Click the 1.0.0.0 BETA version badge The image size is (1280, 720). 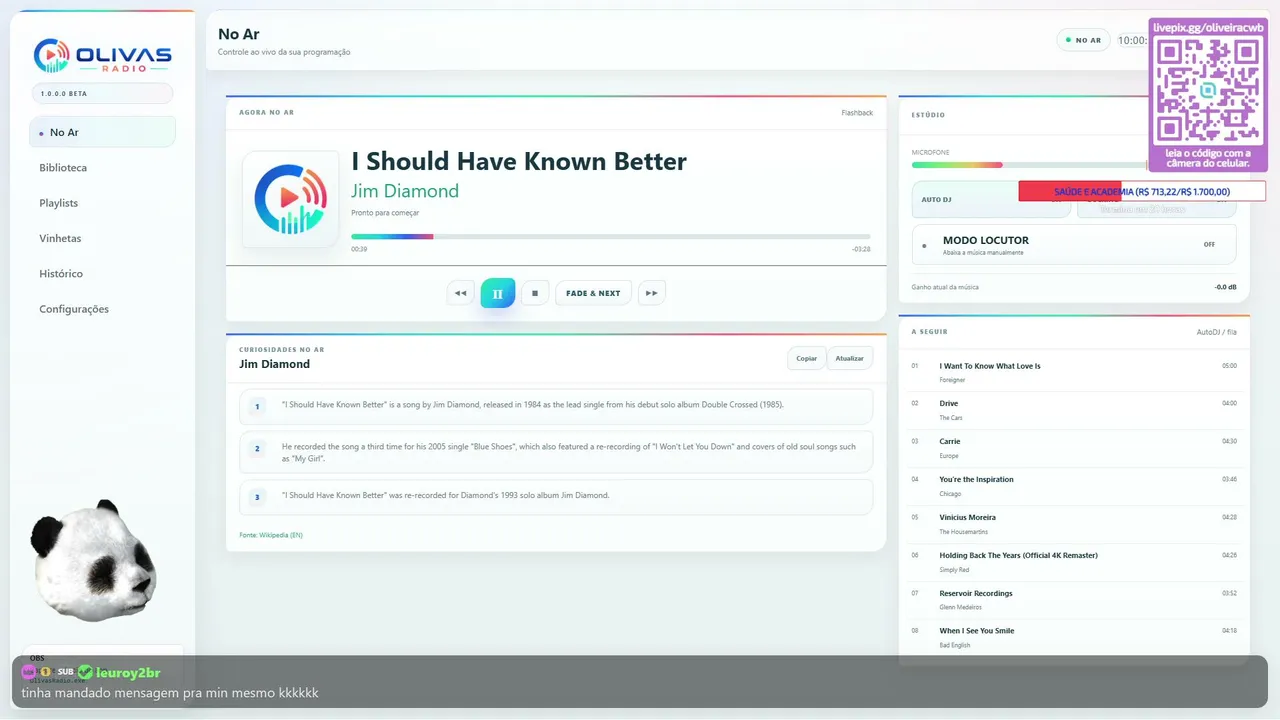(102, 94)
